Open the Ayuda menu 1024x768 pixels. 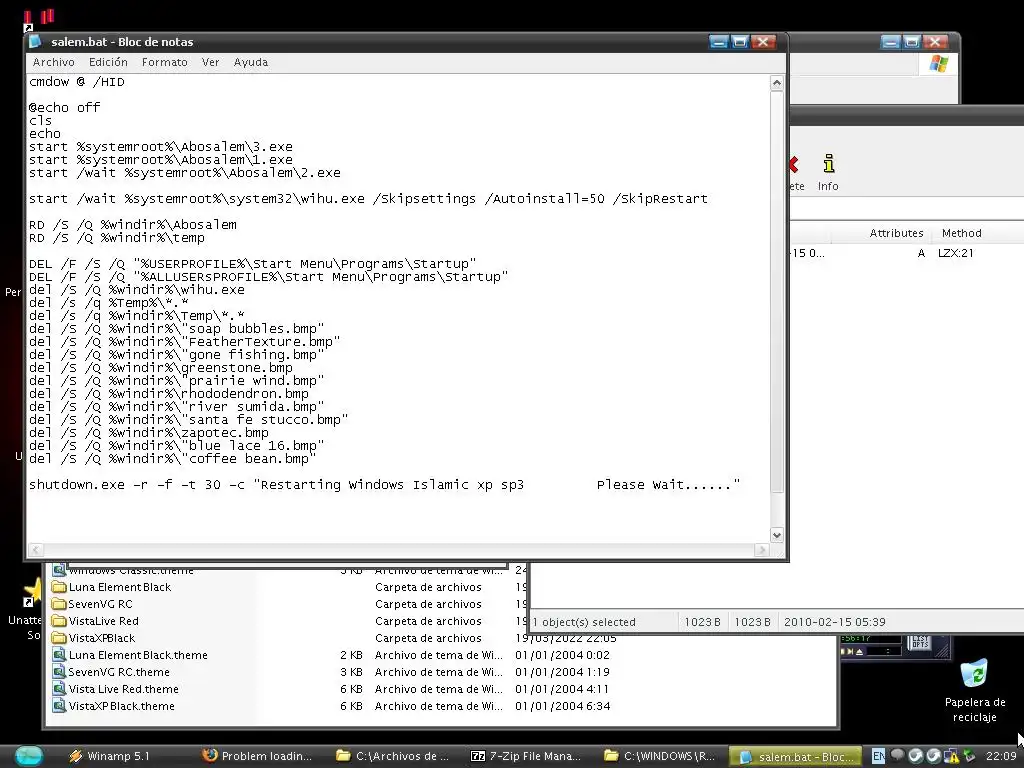point(251,62)
